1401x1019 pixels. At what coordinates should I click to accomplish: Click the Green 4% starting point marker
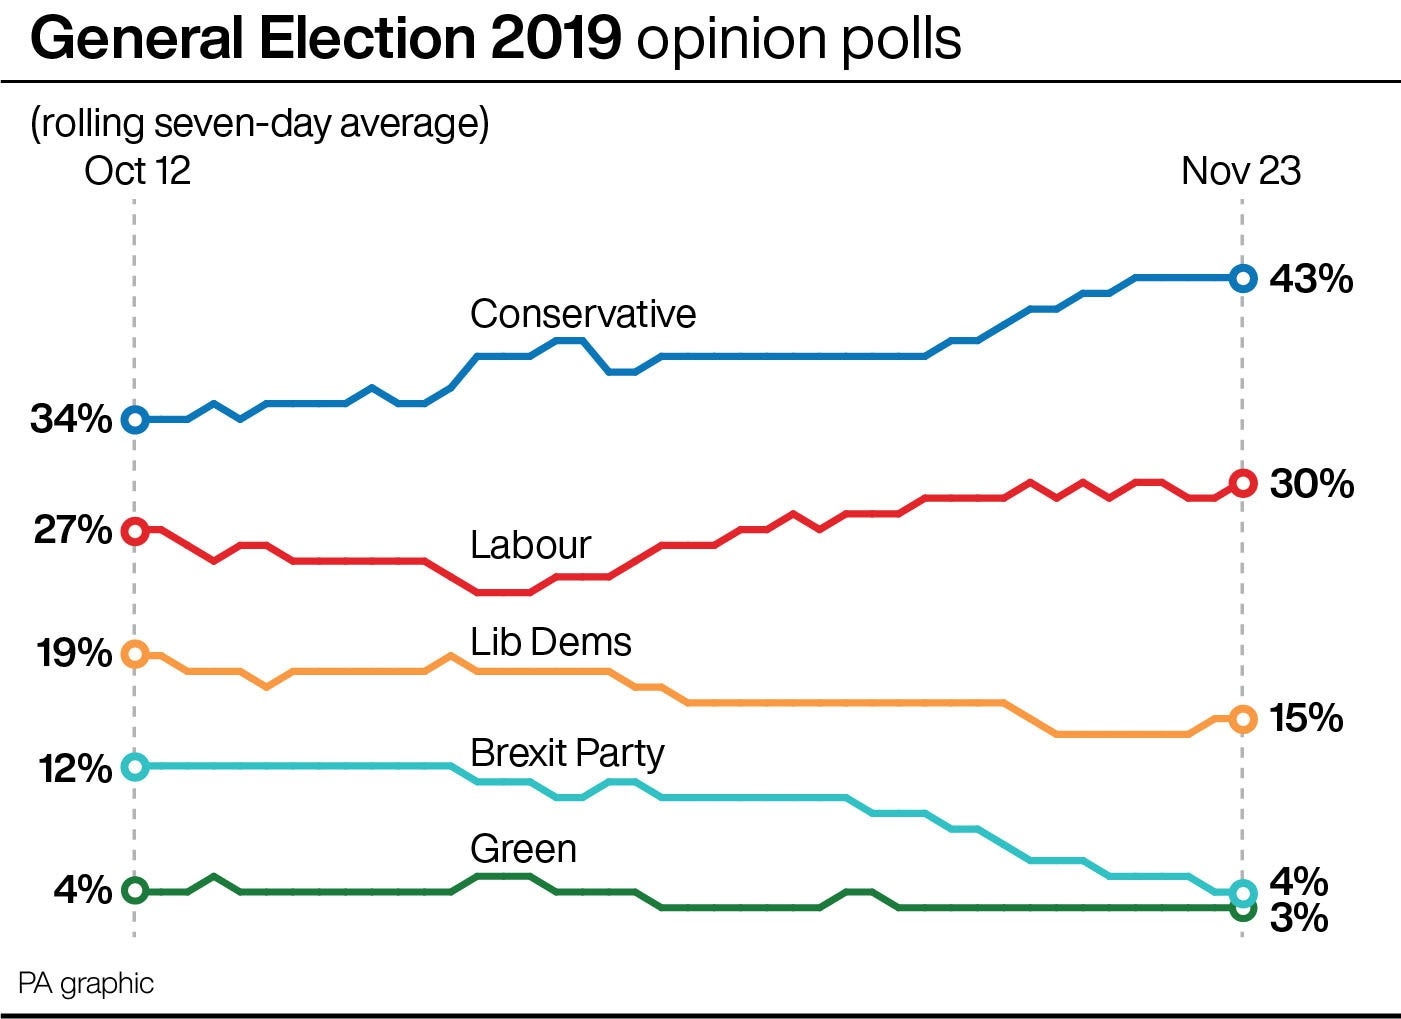[135, 890]
